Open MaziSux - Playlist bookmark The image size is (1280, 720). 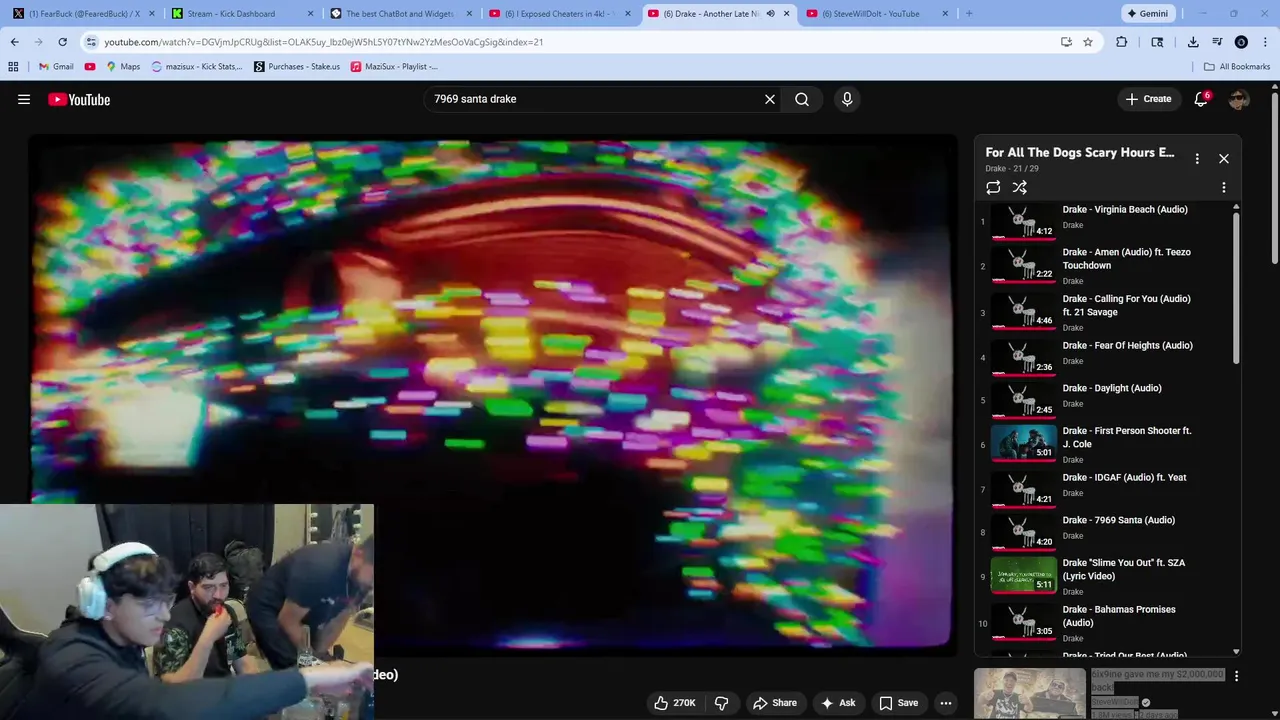pyautogui.click(x=394, y=67)
